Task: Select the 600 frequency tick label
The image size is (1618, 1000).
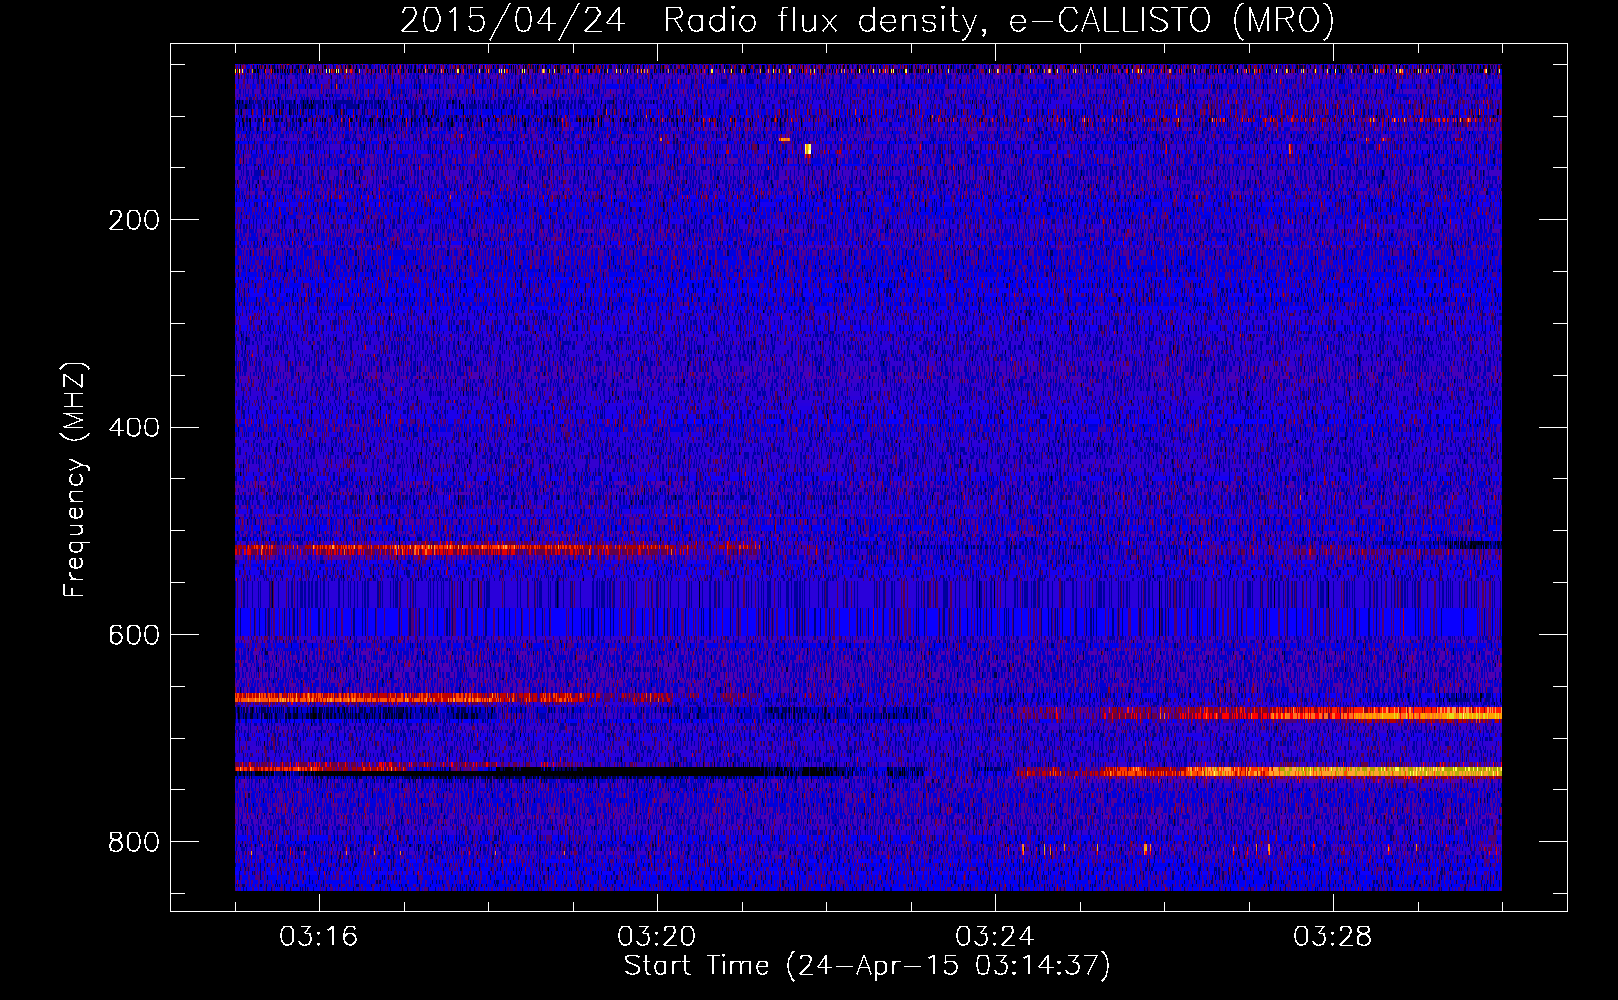Action: coord(134,635)
